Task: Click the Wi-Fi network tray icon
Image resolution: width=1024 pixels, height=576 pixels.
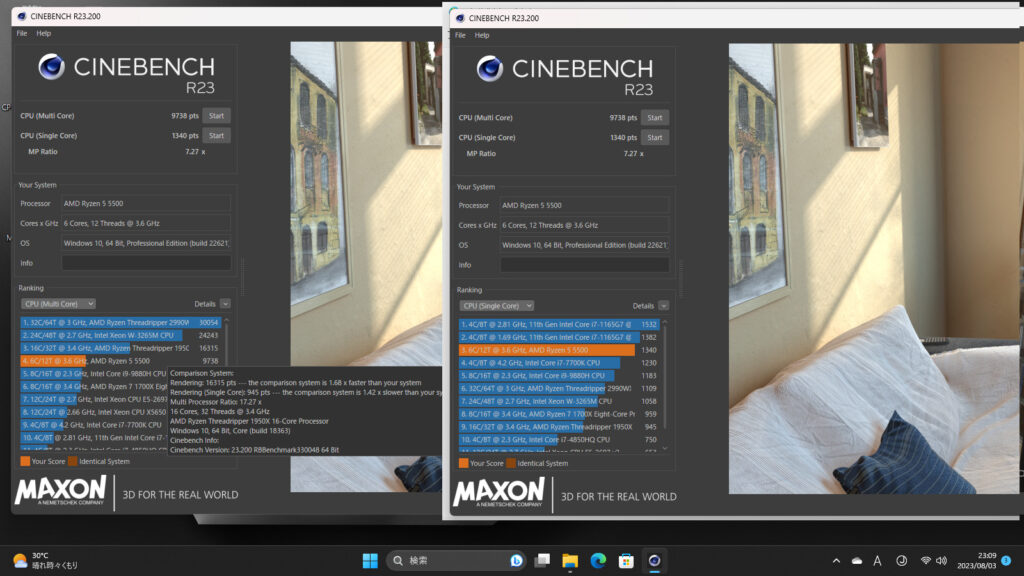Action: point(926,561)
